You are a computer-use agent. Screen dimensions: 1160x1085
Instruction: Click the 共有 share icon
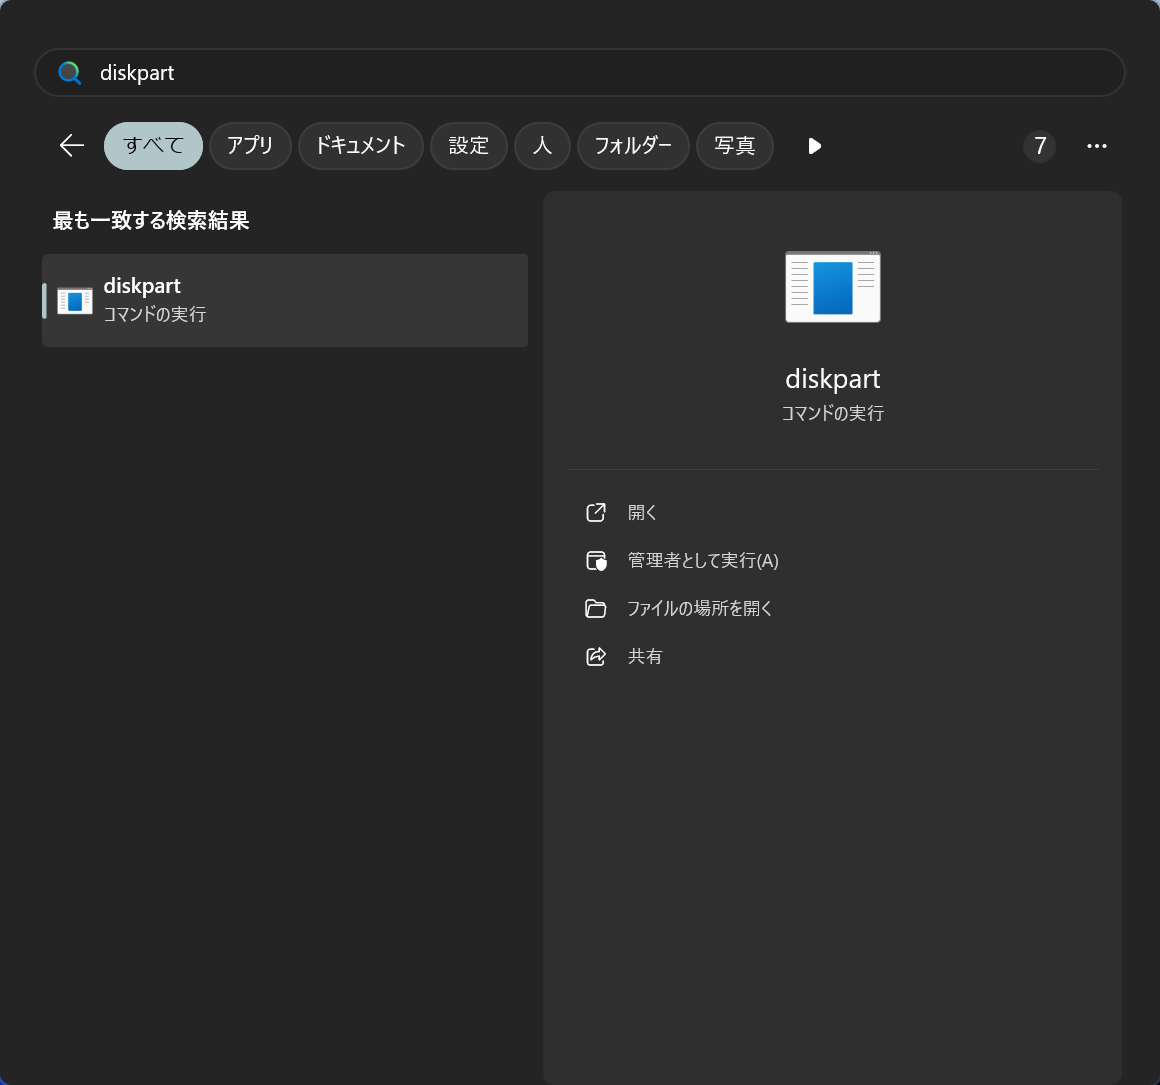[596, 657]
